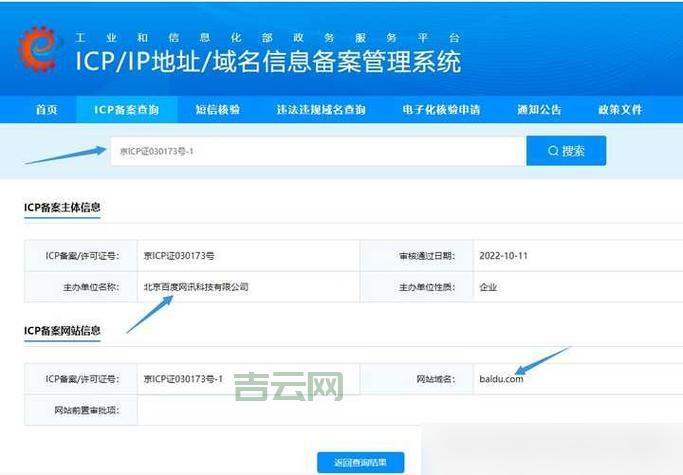Click the ICP备案主体信息 section heading
Screen dimensions: 683x475
coord(62,207)
